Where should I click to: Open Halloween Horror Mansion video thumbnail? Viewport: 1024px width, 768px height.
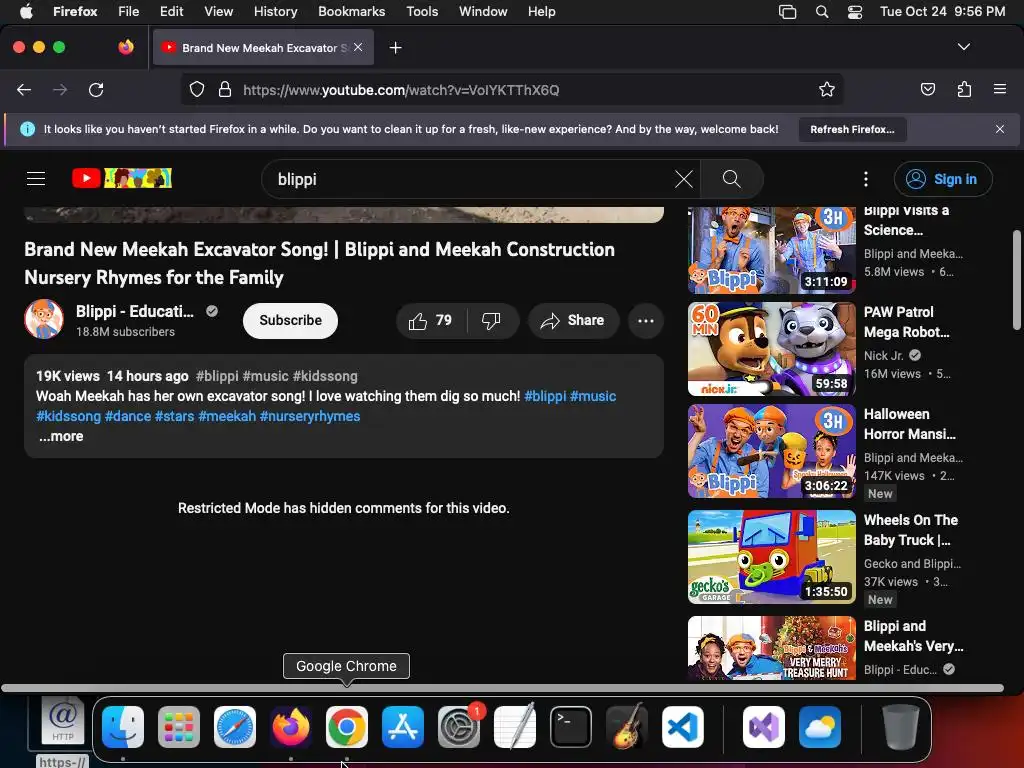[x=771, y=451]
